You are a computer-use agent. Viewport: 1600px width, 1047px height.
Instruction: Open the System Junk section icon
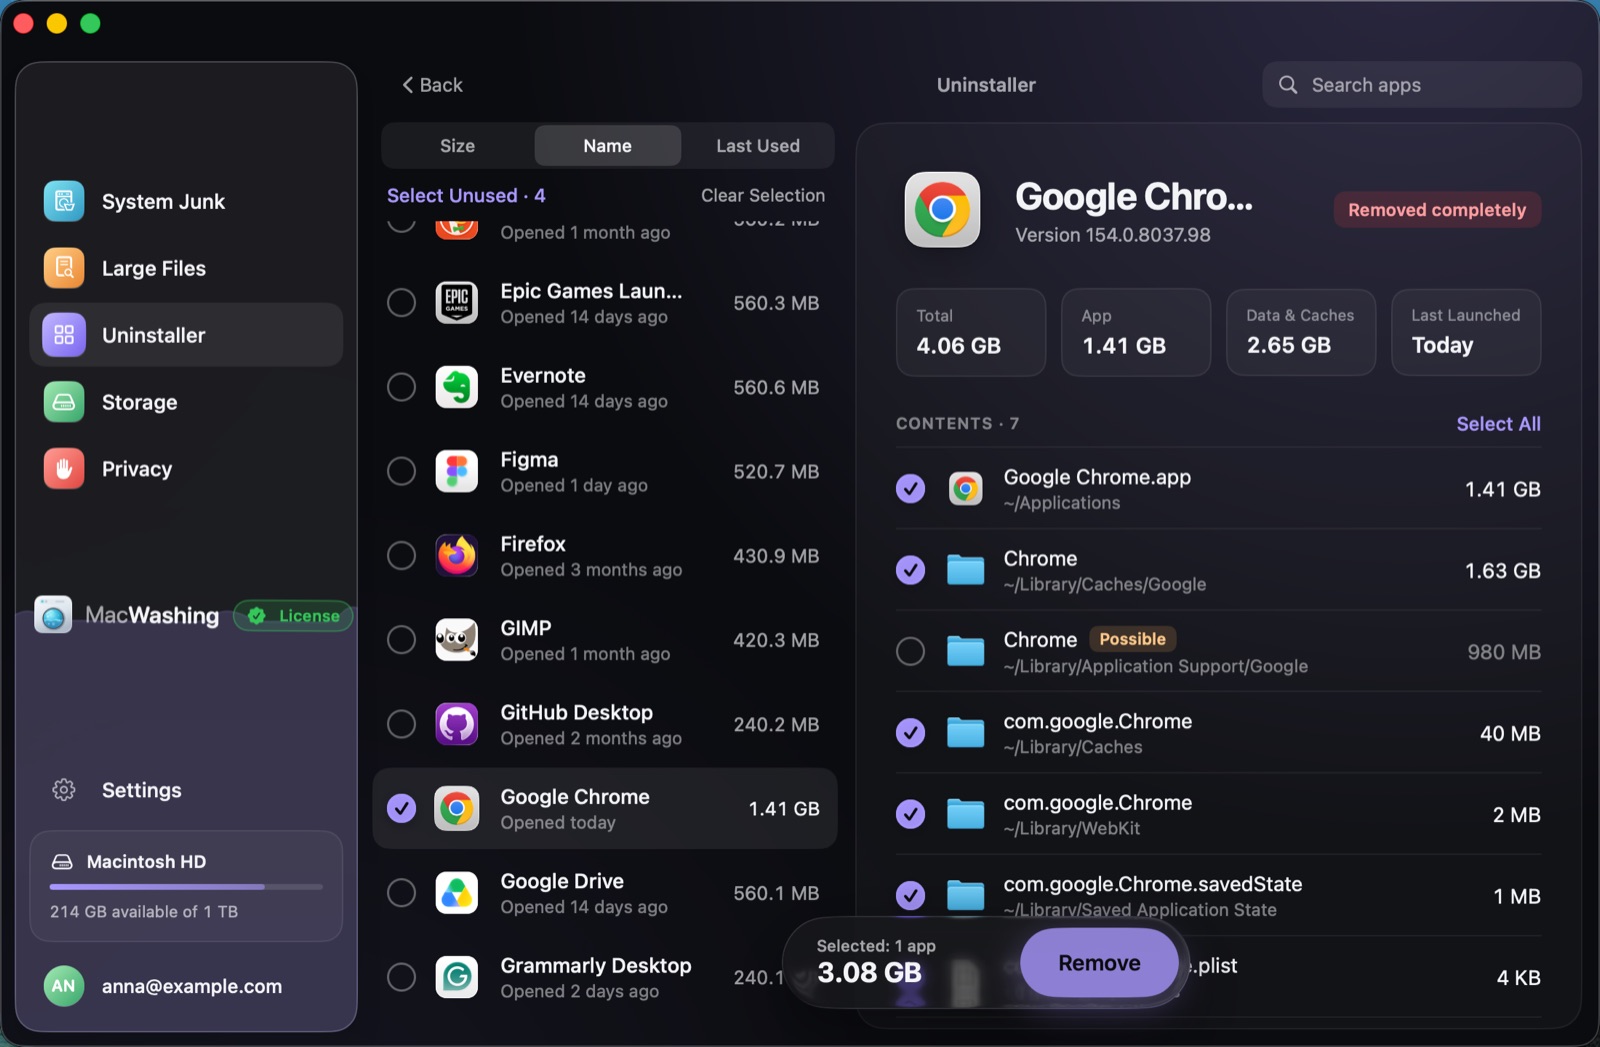click(x=64, y=201)
